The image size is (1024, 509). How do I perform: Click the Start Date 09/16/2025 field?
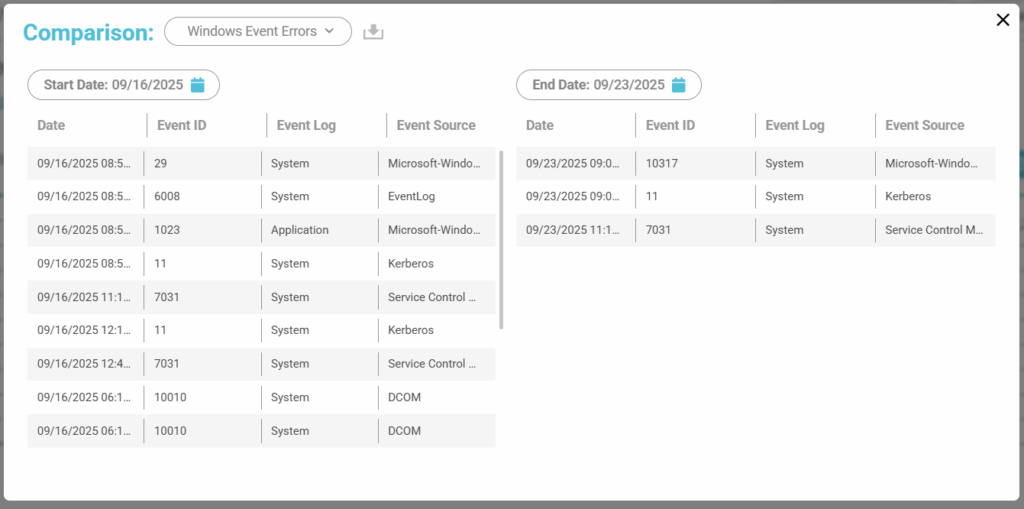[113, 85]
